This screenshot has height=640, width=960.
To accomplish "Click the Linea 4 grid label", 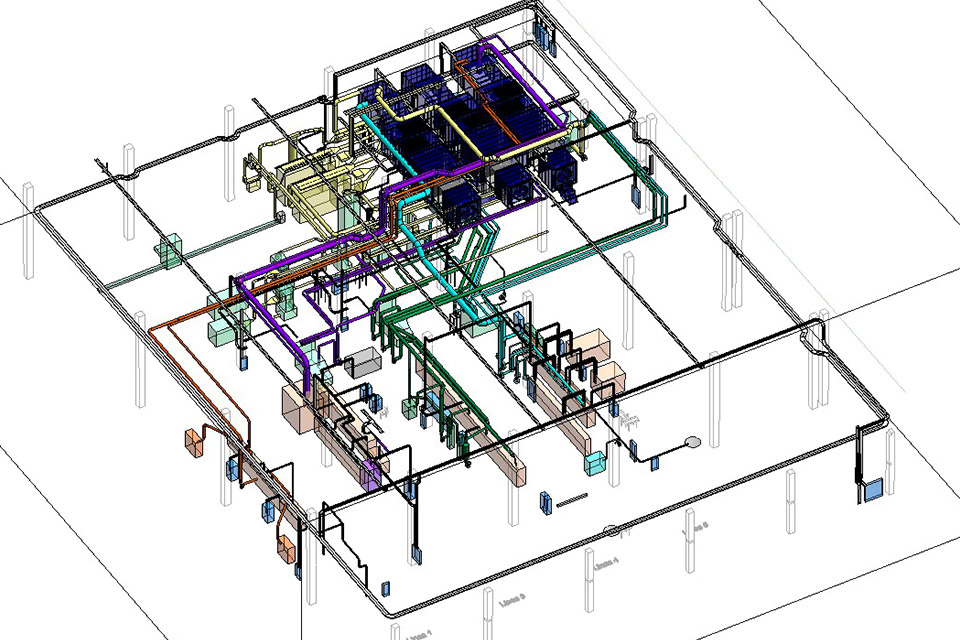I will coord(606,562).
